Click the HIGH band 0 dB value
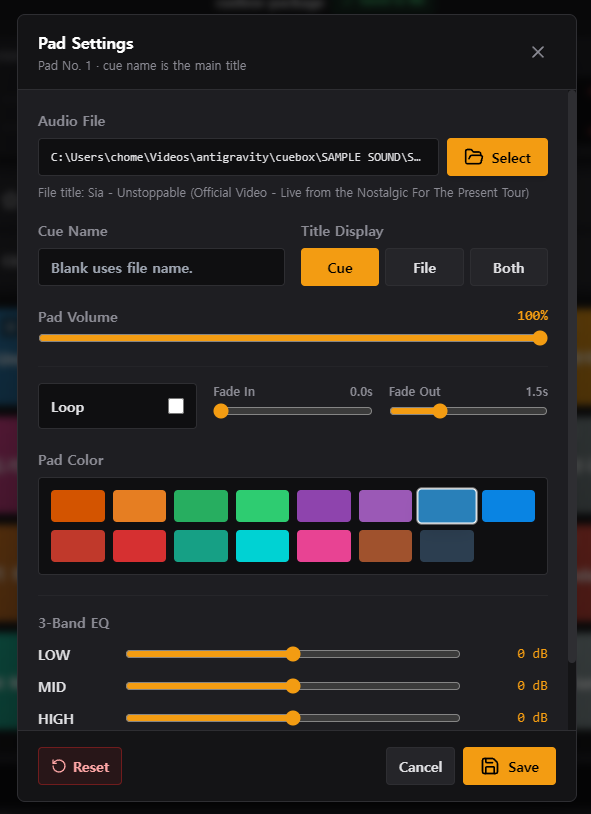Image resolution: width=591 pixels, height=814 pixels. (532, 718)
